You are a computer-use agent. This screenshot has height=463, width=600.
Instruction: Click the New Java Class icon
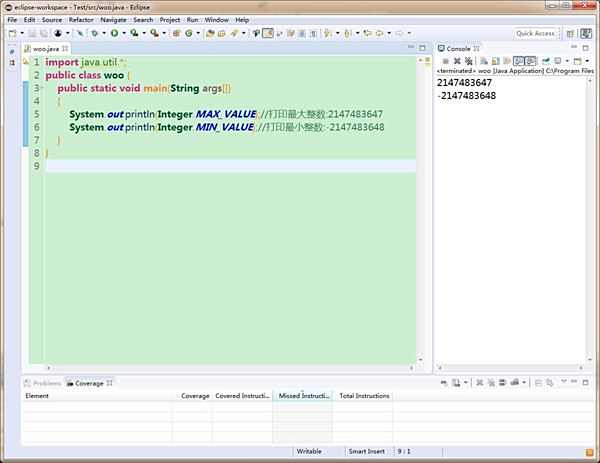pos(189,34)
